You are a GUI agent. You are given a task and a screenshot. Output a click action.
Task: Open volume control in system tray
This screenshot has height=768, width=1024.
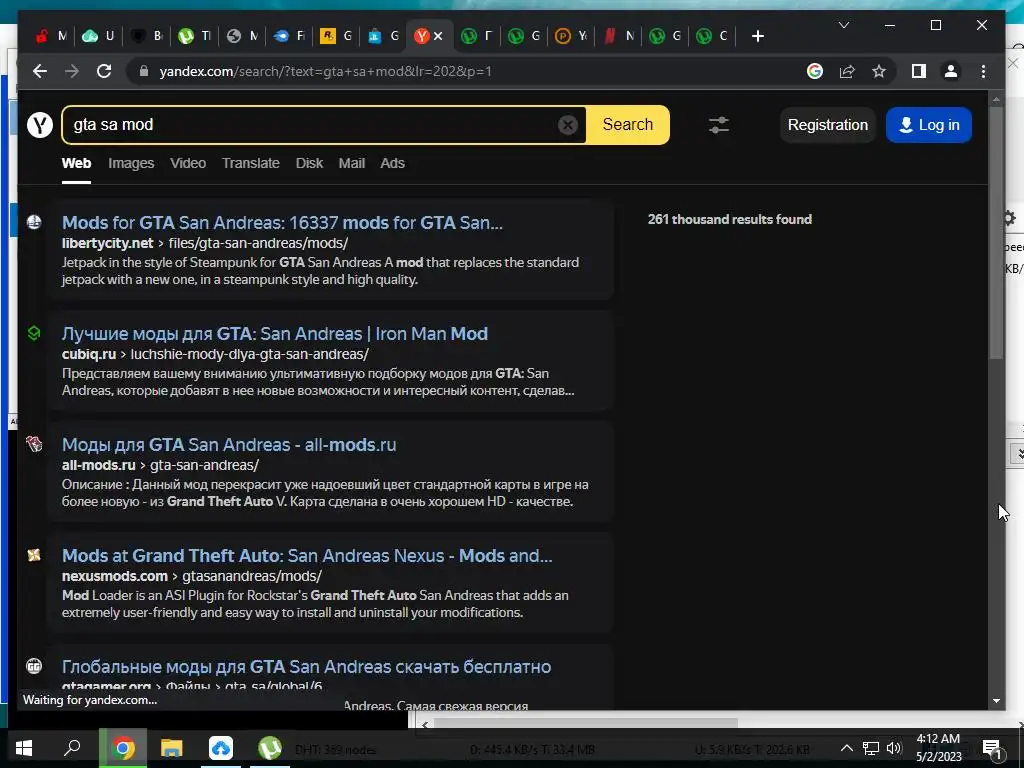point(894,748)
